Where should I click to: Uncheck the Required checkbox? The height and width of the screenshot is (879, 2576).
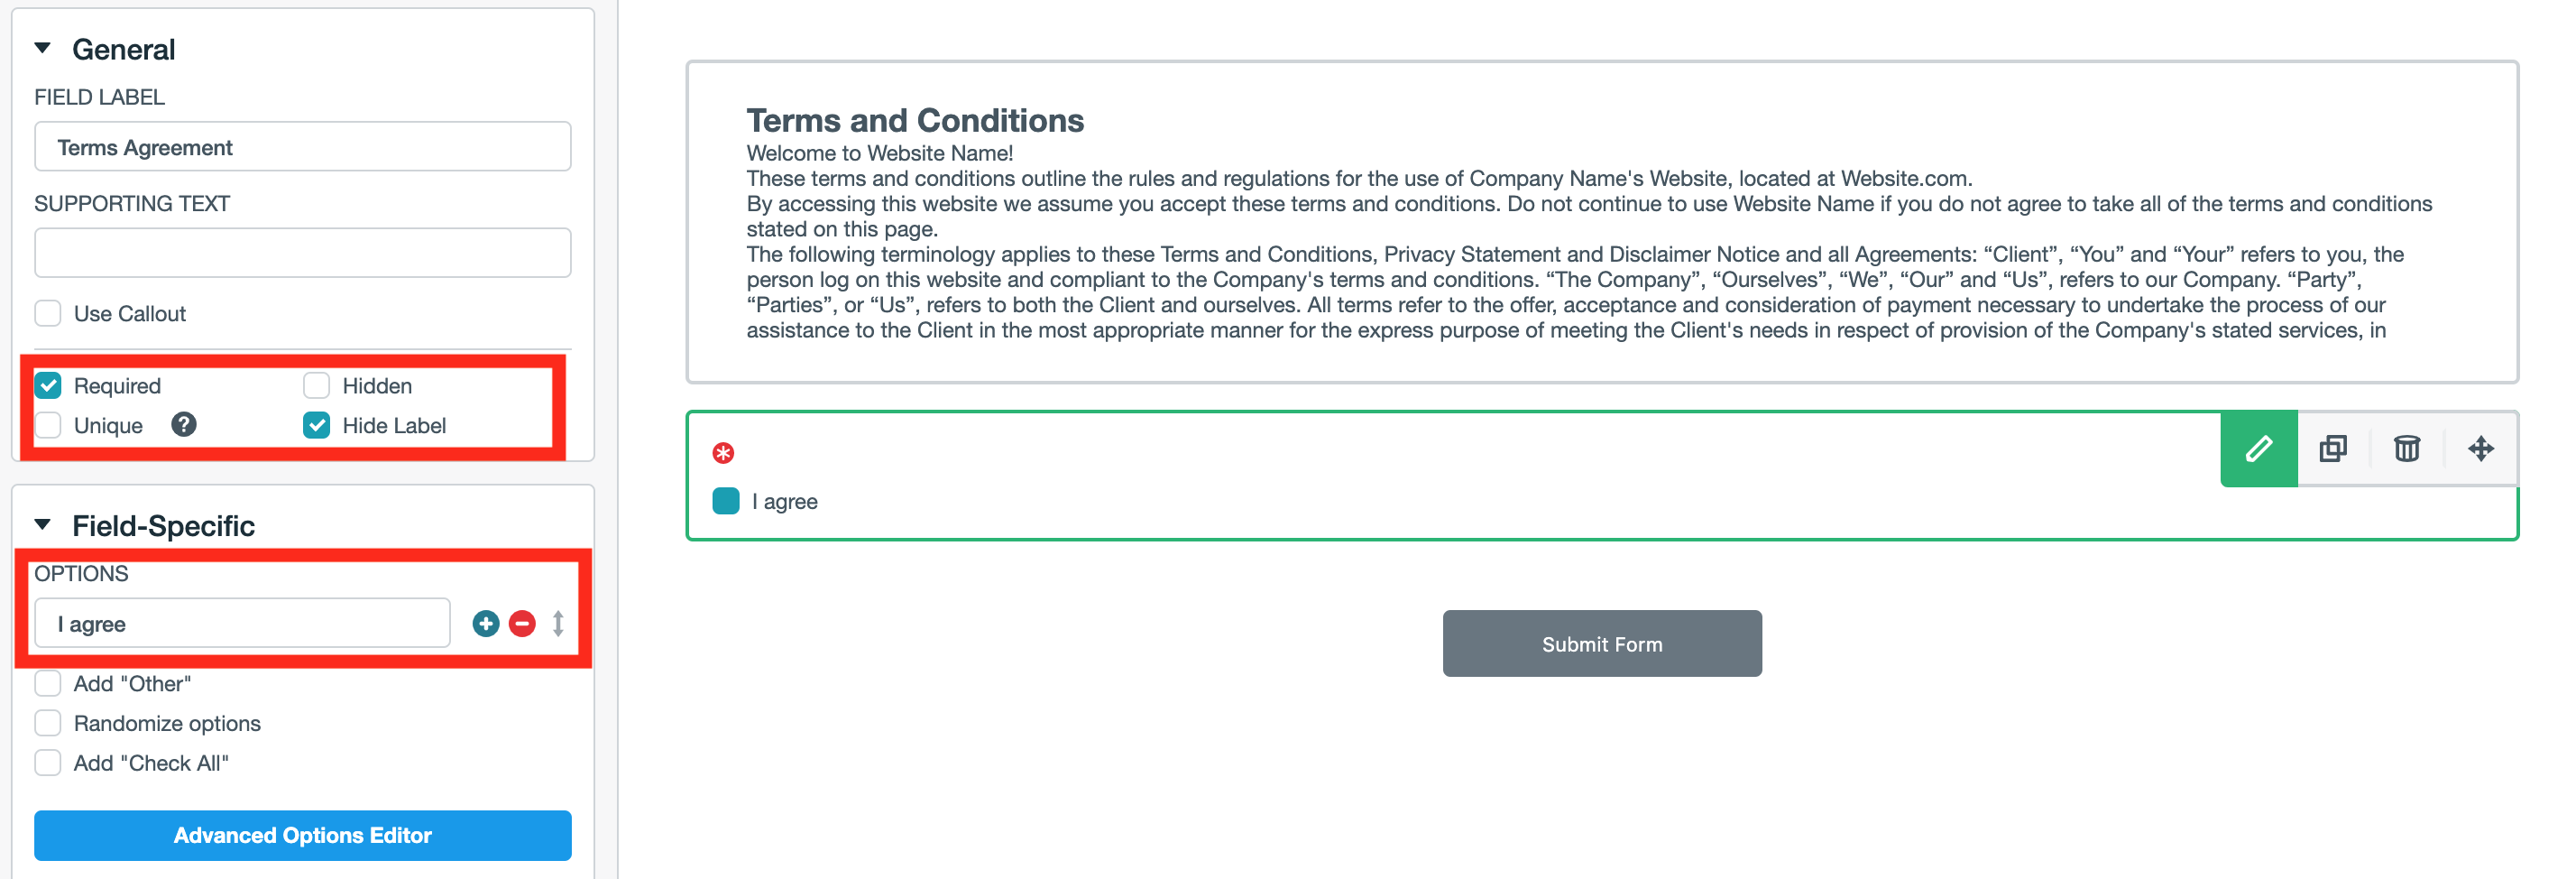coord(48,386)
